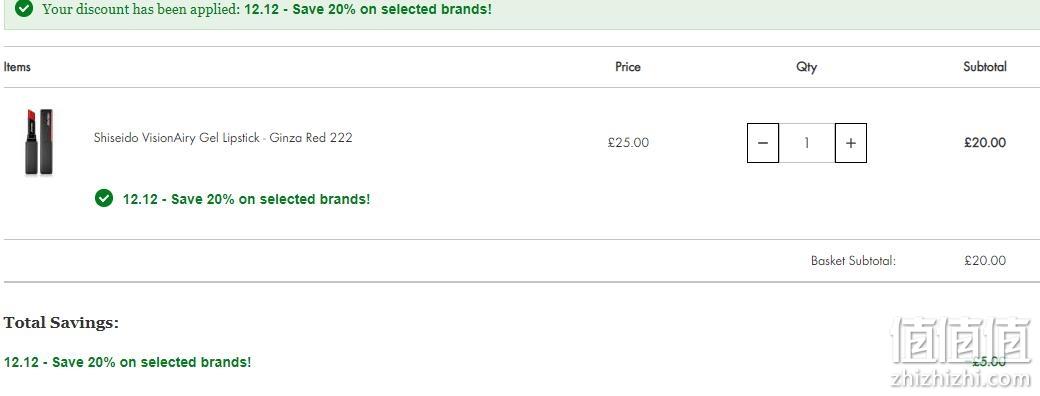This screenshot has width=1040, height=396.
Task: Click the Subtotal column header
Action: click(x=985, y=66)
